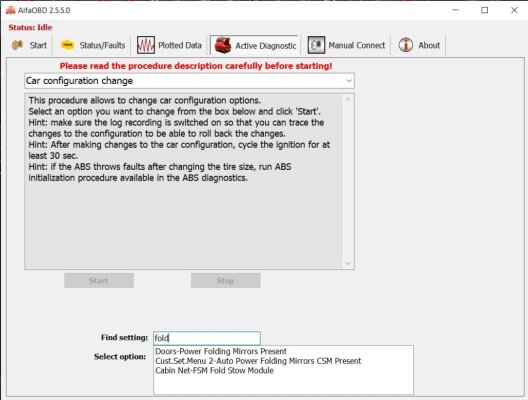Switch to the Plotted Data tab
Screen dimensions: 528x400
click(x=169, y=45)
